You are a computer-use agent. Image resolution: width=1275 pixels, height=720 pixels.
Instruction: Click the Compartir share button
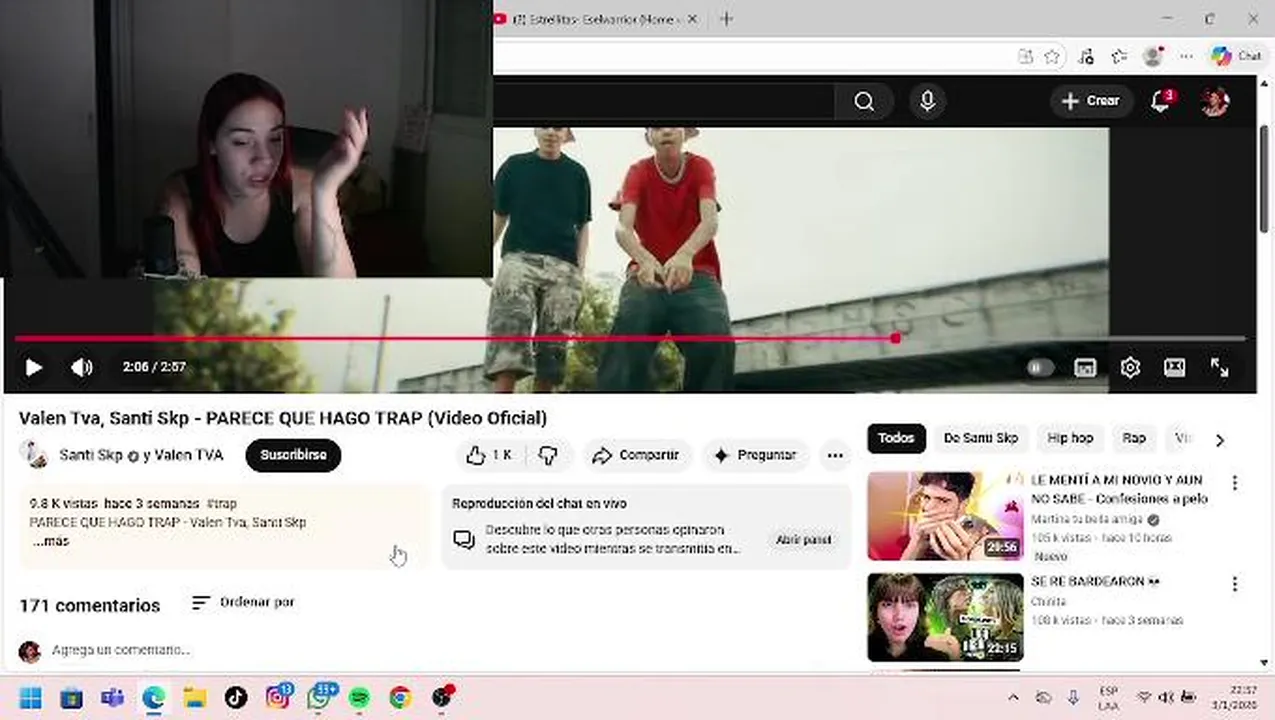(x=636, y=455)
